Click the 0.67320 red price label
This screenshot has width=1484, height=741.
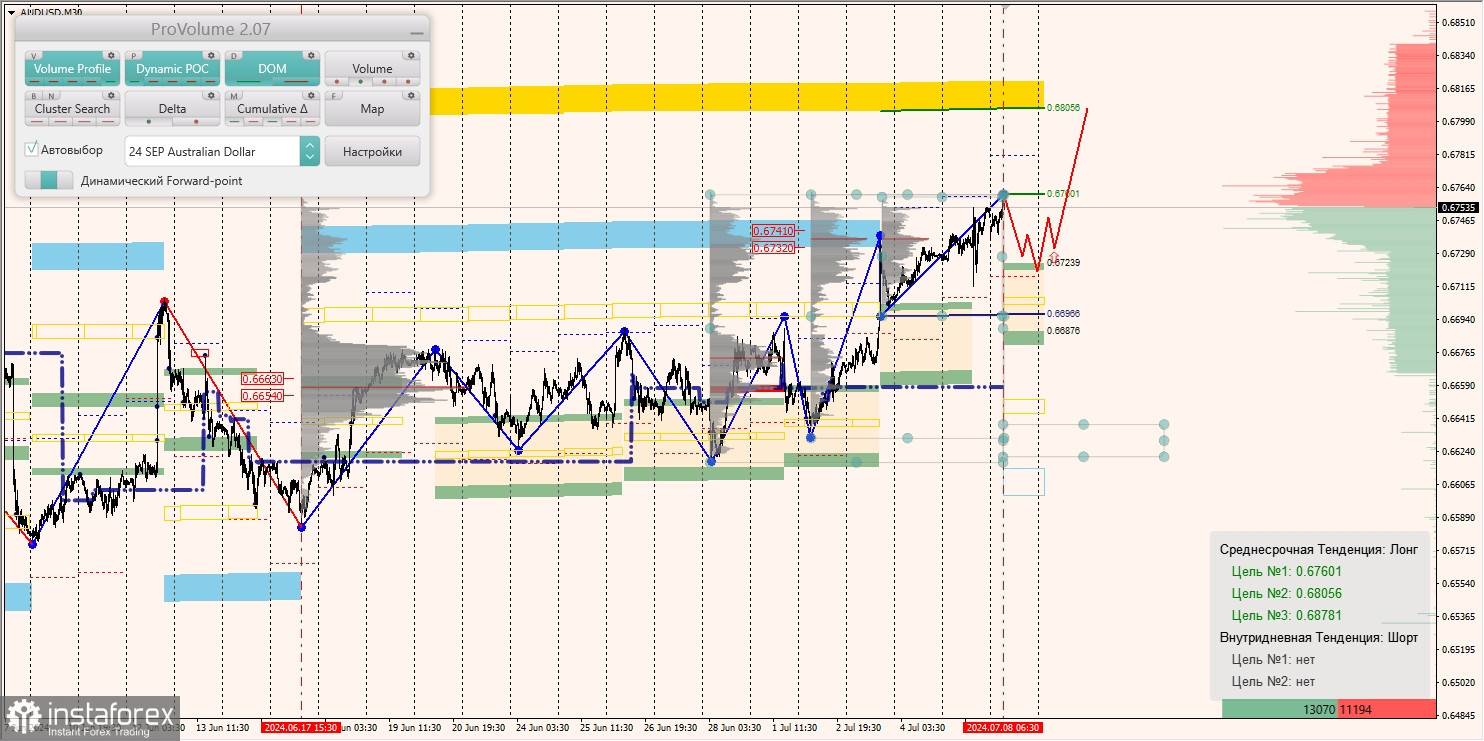tap(774, 248)
